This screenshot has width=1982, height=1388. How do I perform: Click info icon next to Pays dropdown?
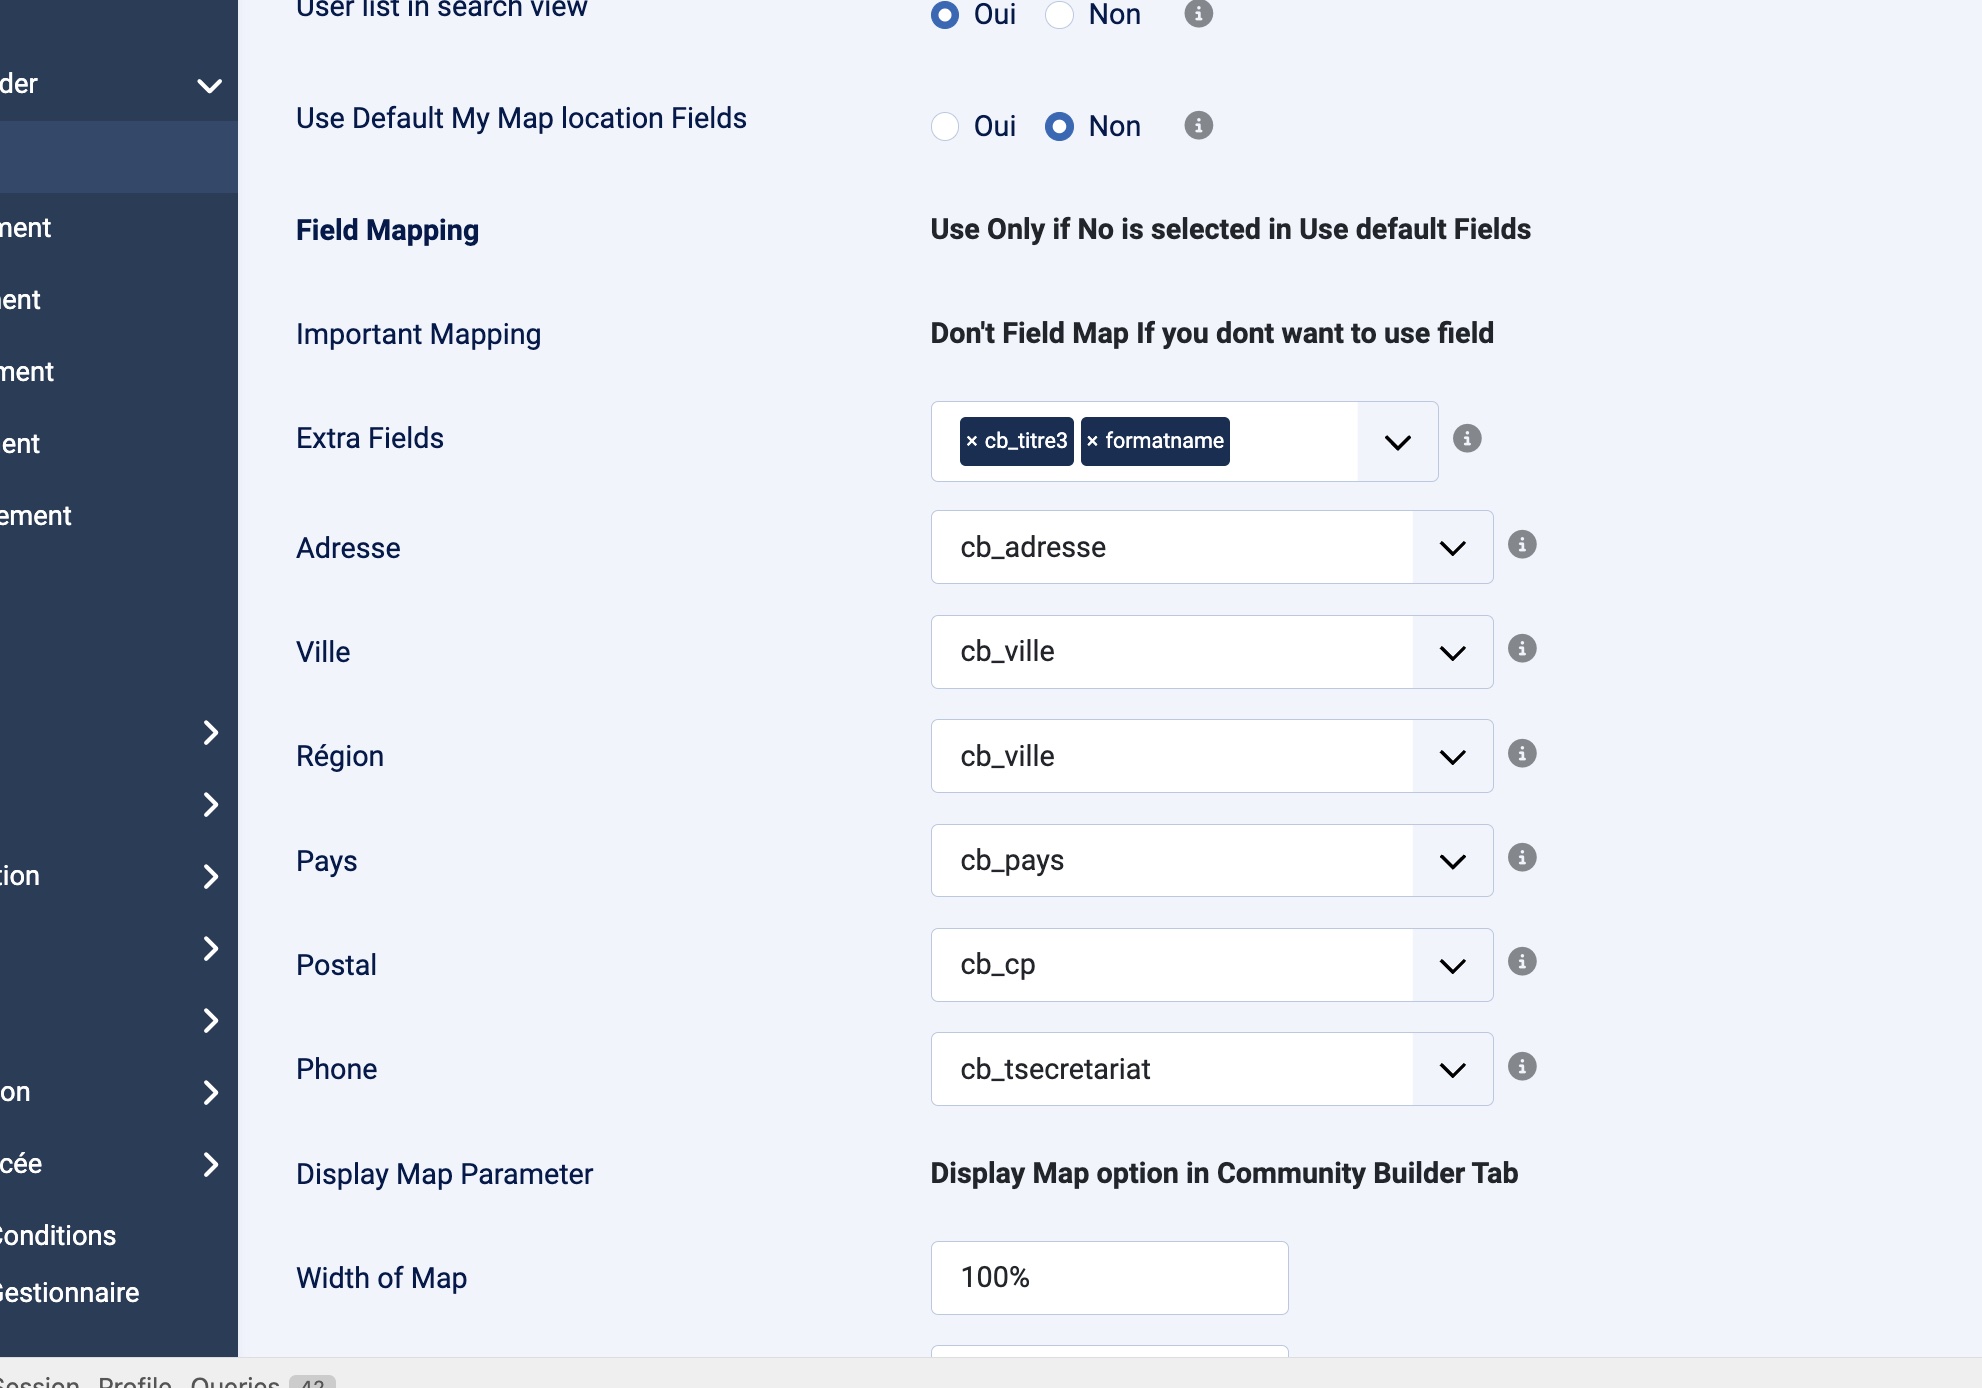pyautogui.click(x=1521, y=858)
